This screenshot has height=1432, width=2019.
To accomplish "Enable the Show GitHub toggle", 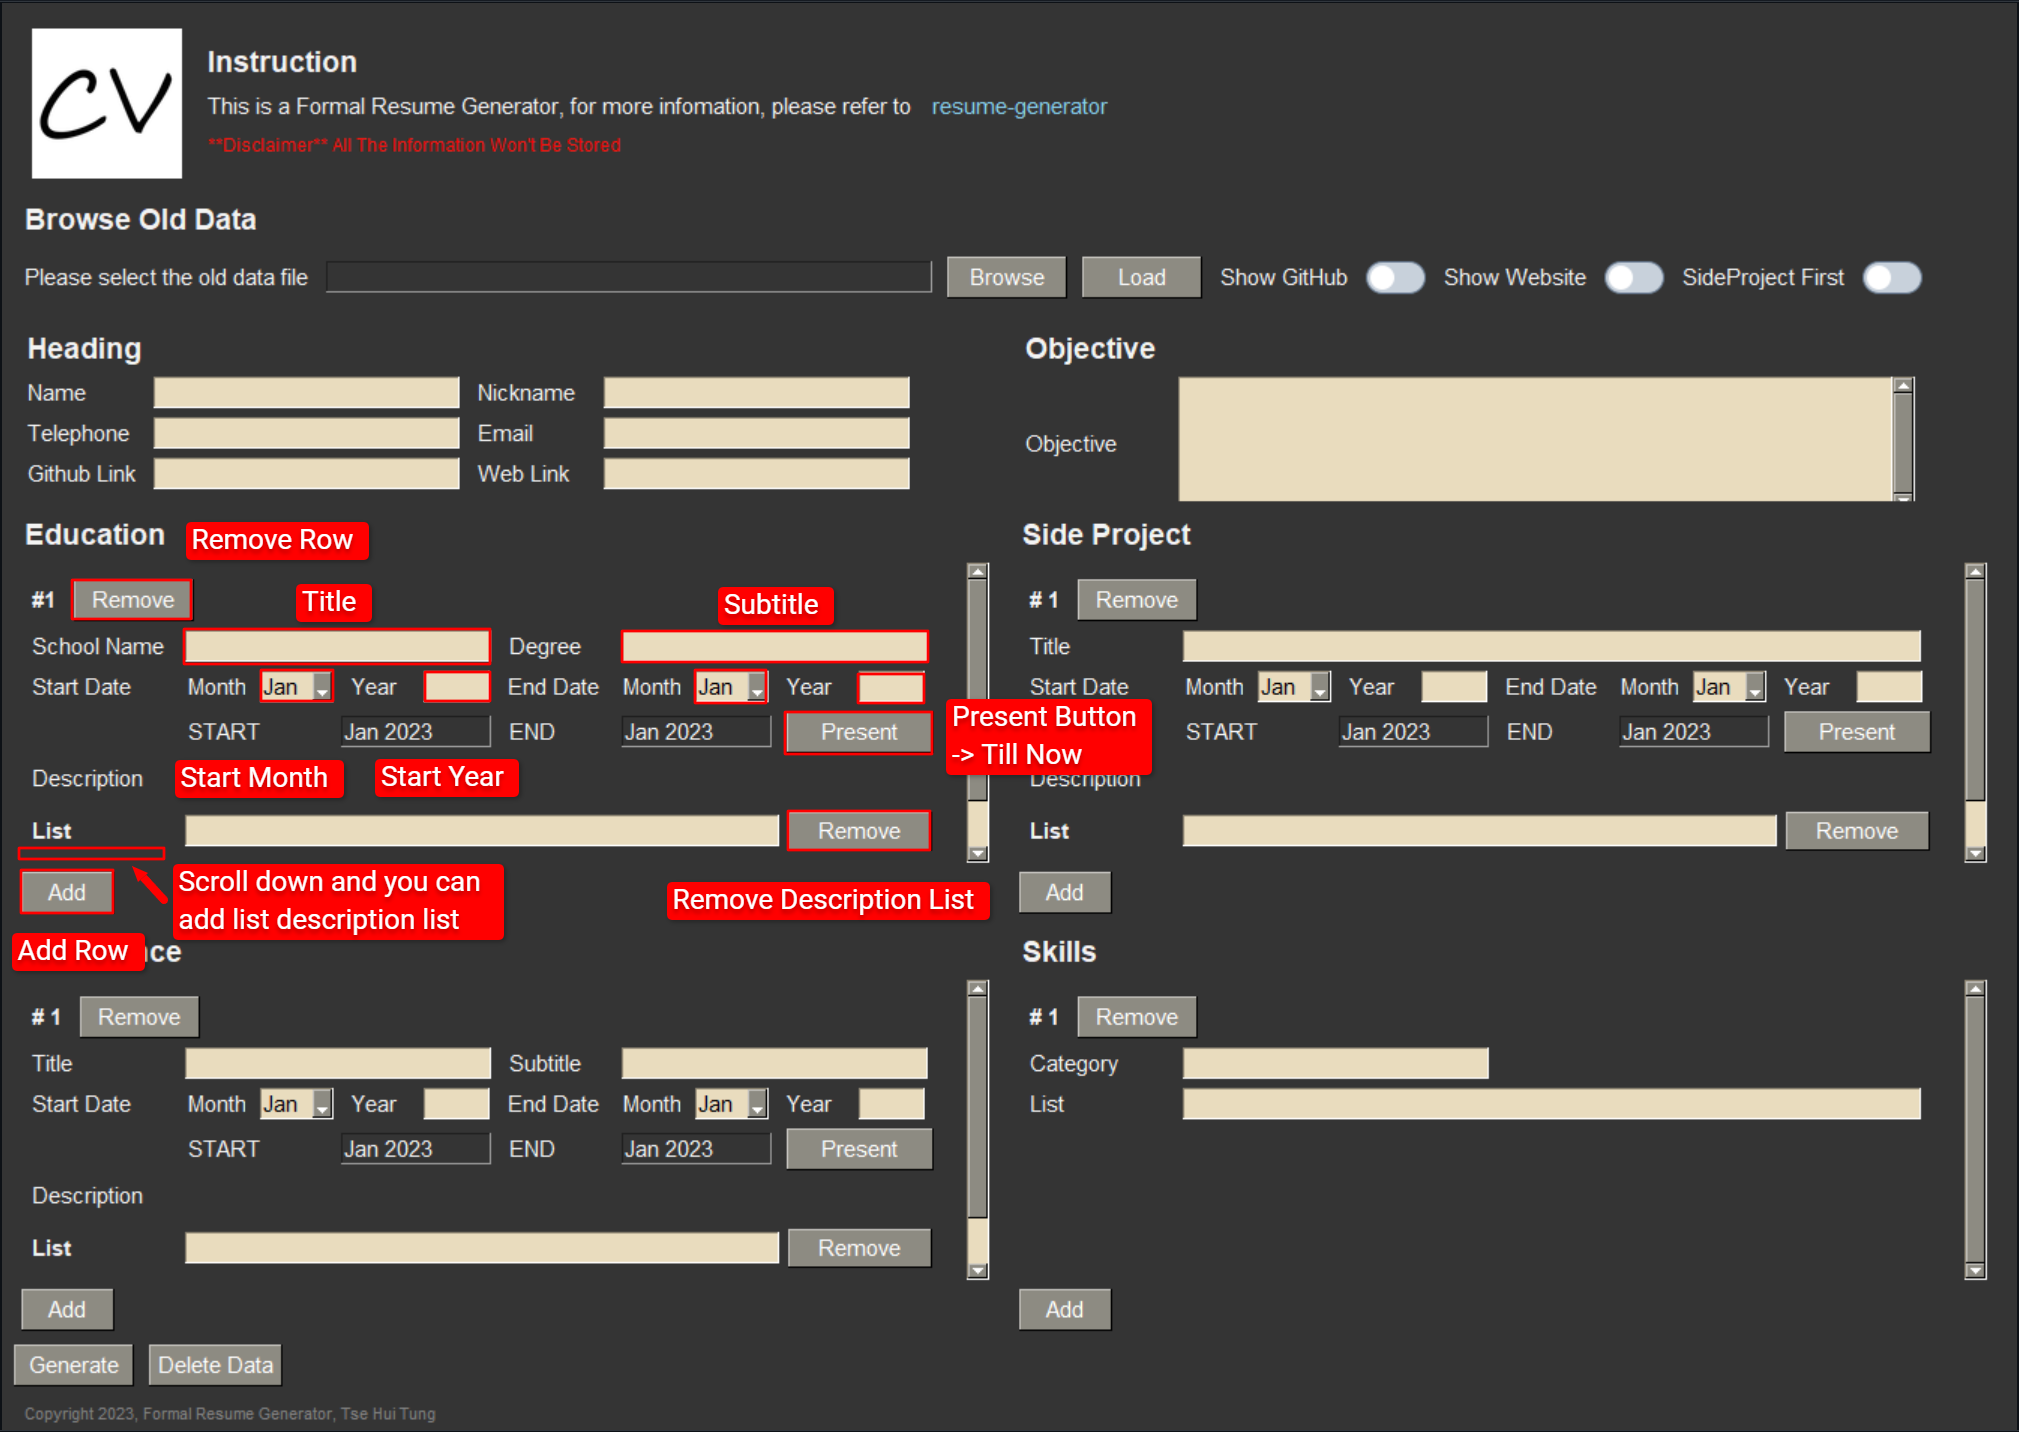I will 1395,278.
